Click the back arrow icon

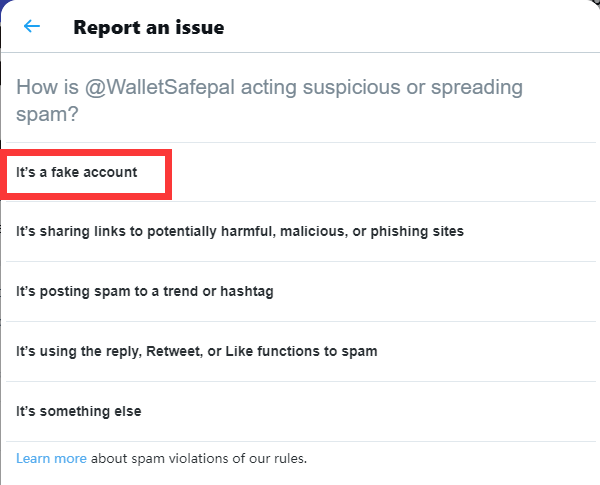(32, 26)
